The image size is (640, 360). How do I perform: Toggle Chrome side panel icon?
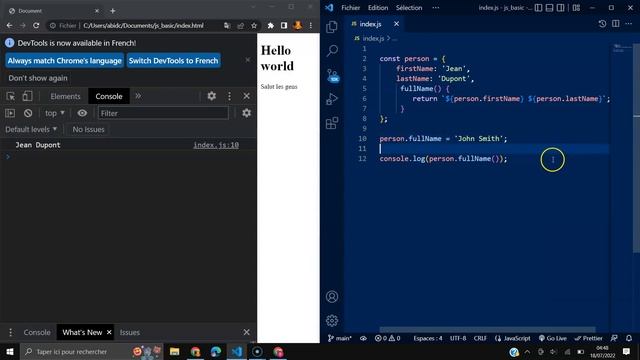coord(284,25)
